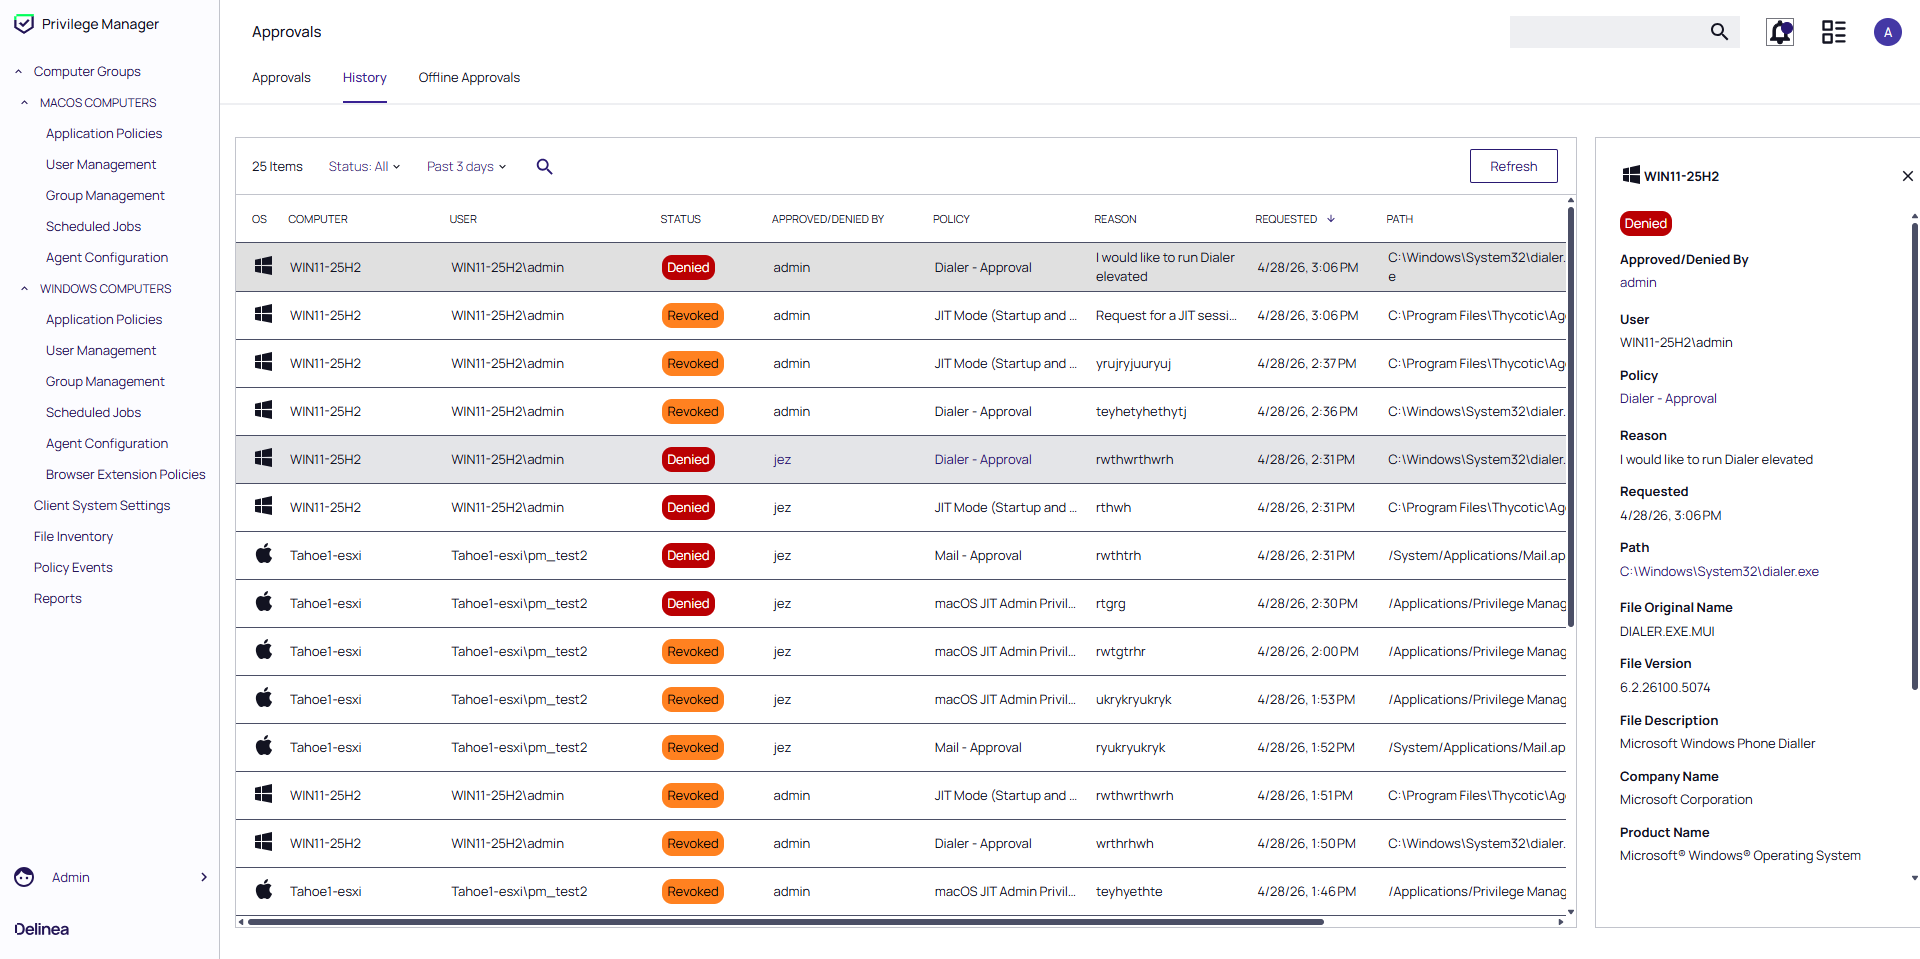Sort by the Computer column header

[x=318, y=219]
